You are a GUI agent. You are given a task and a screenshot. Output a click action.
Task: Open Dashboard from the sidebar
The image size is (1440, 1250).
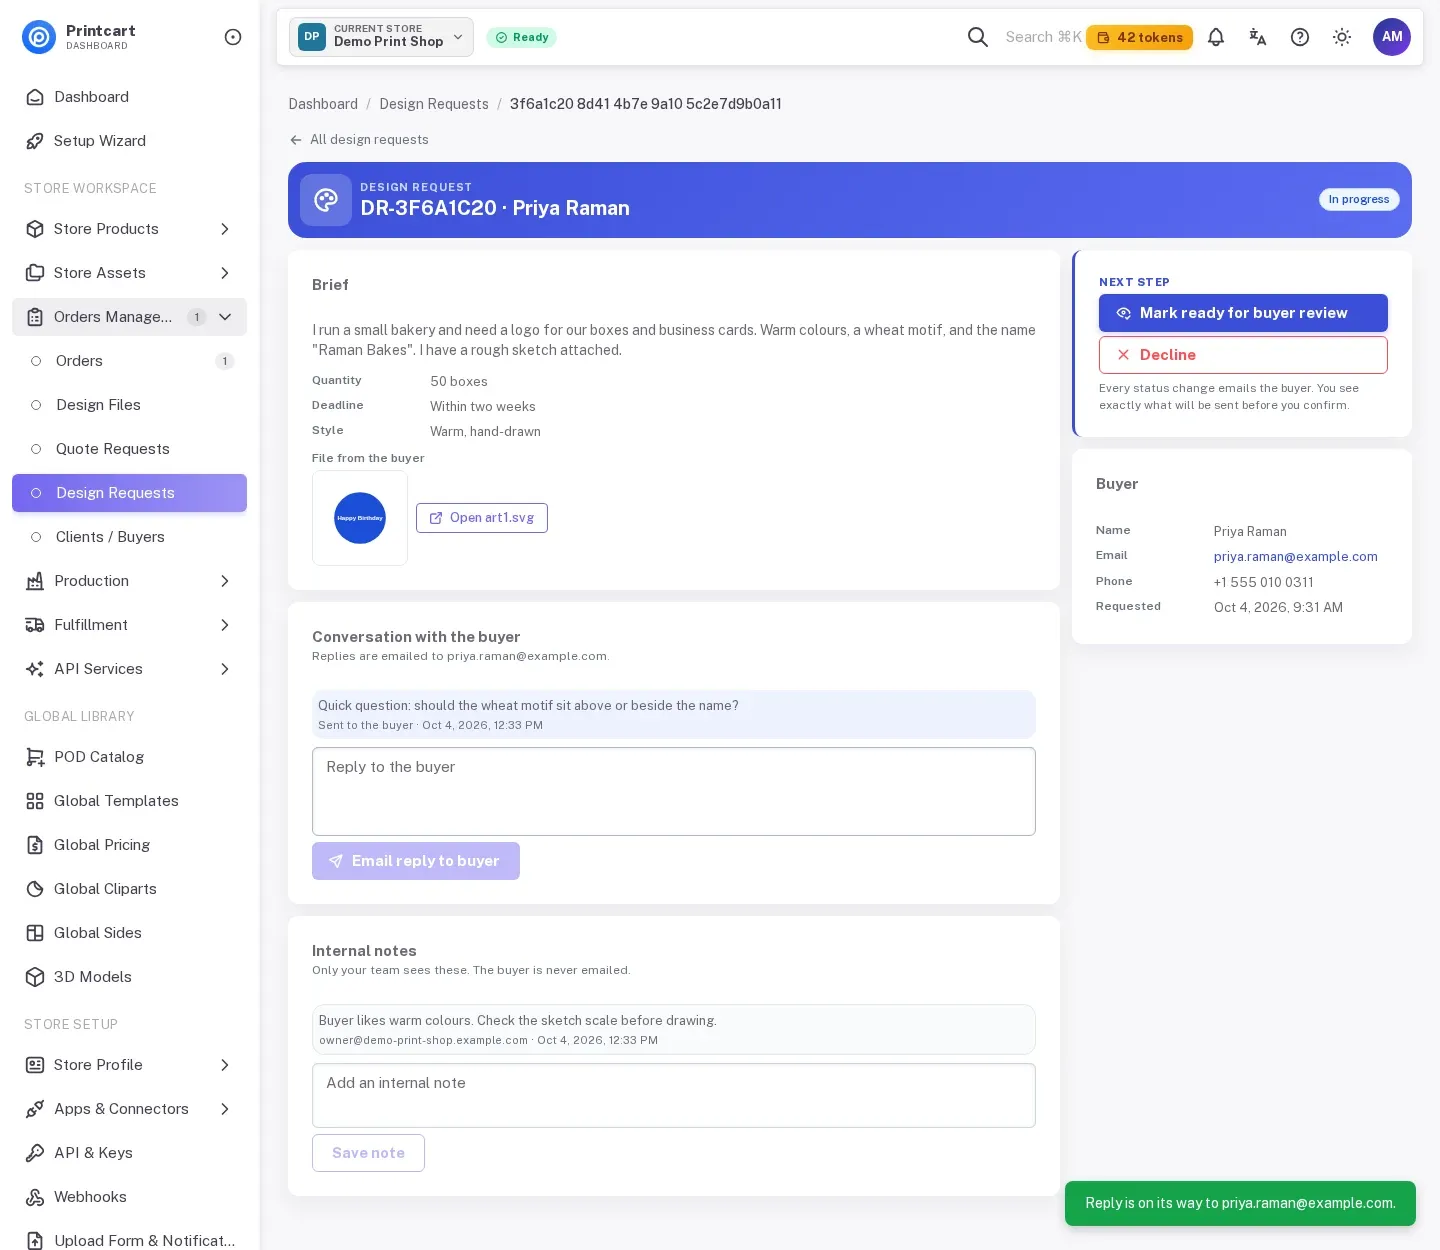(129, 97)
